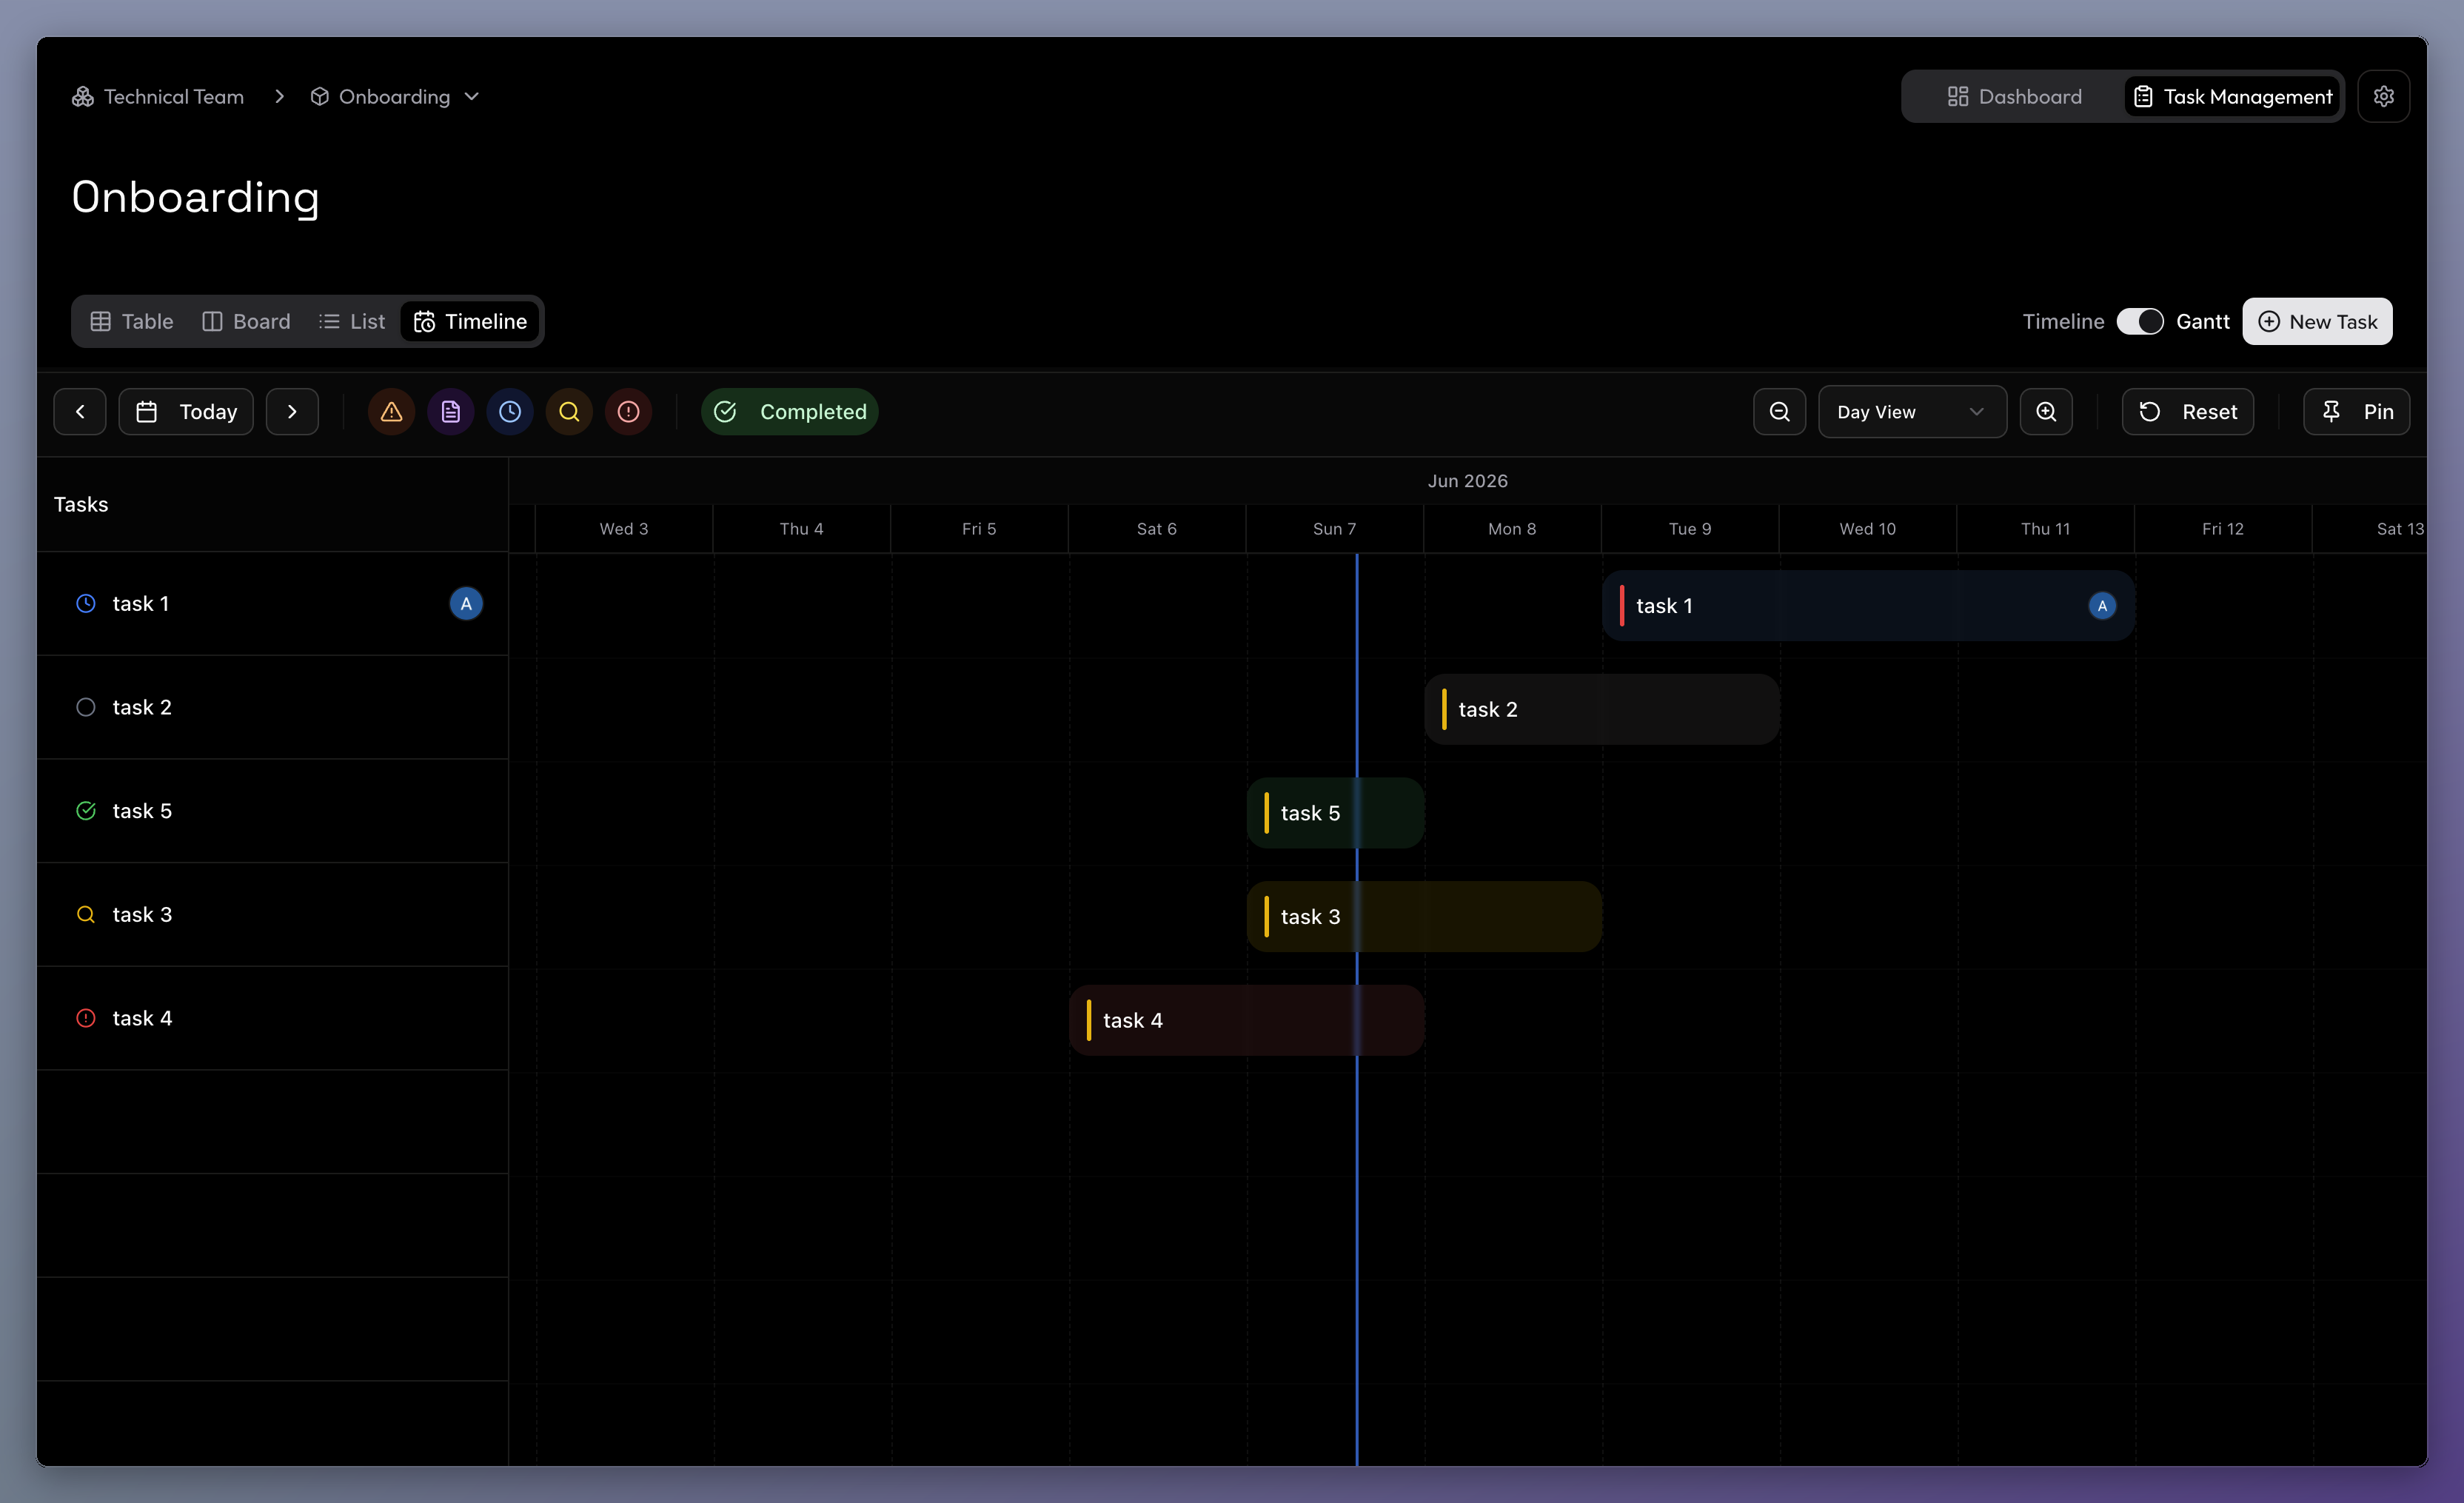Click the New Task button

(2317, 321)
